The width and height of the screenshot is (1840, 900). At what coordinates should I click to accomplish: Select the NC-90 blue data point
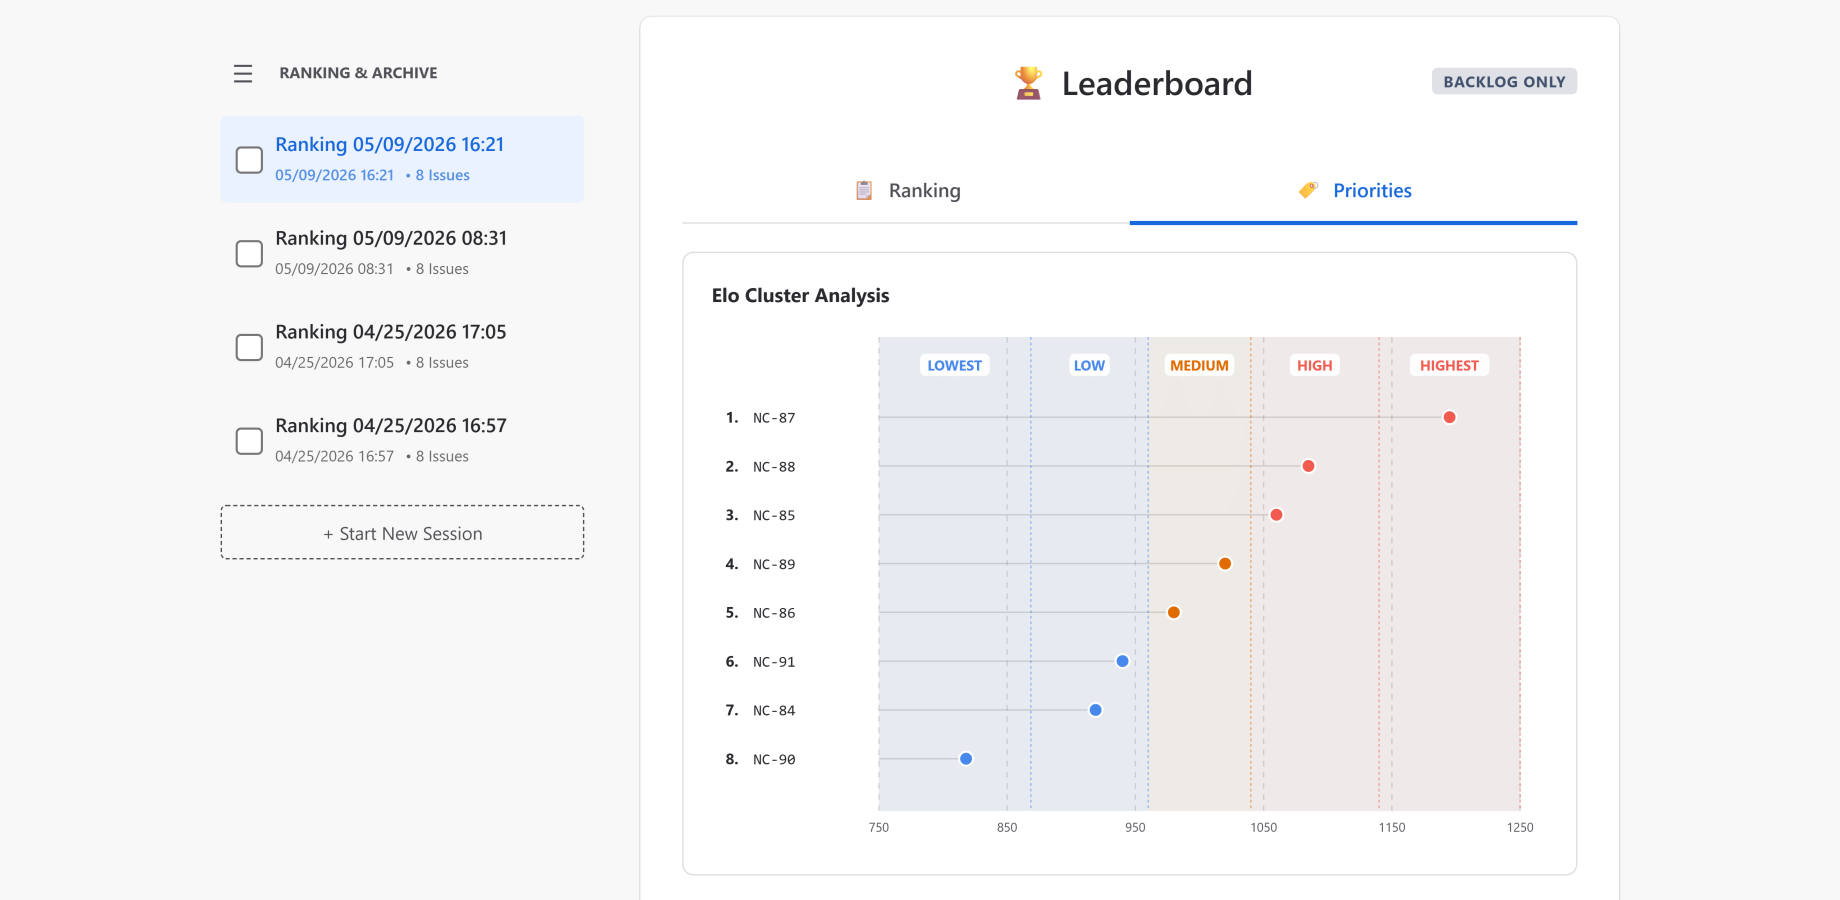pos(966,759)
